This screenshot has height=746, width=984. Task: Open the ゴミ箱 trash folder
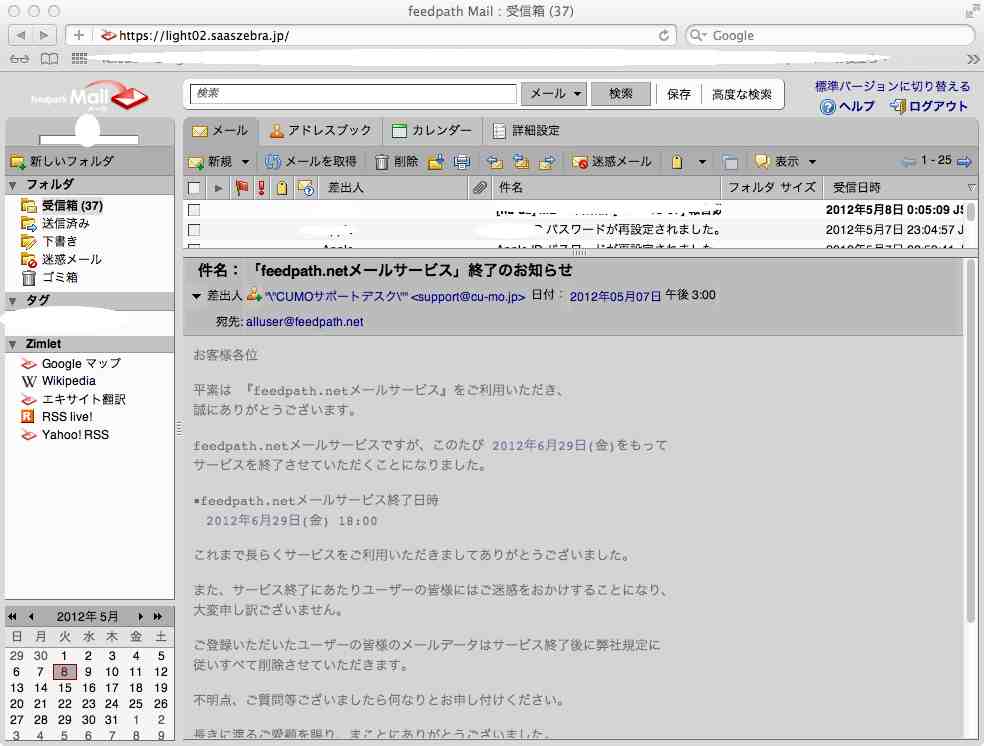coord(59,277)
